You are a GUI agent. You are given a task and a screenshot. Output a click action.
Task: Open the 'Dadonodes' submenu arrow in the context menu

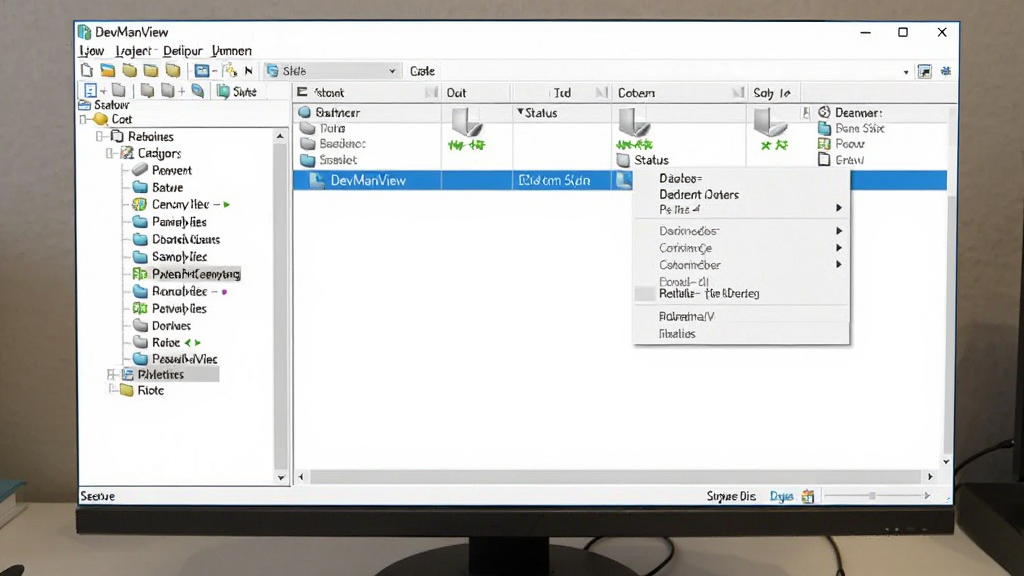coord(839,231)
